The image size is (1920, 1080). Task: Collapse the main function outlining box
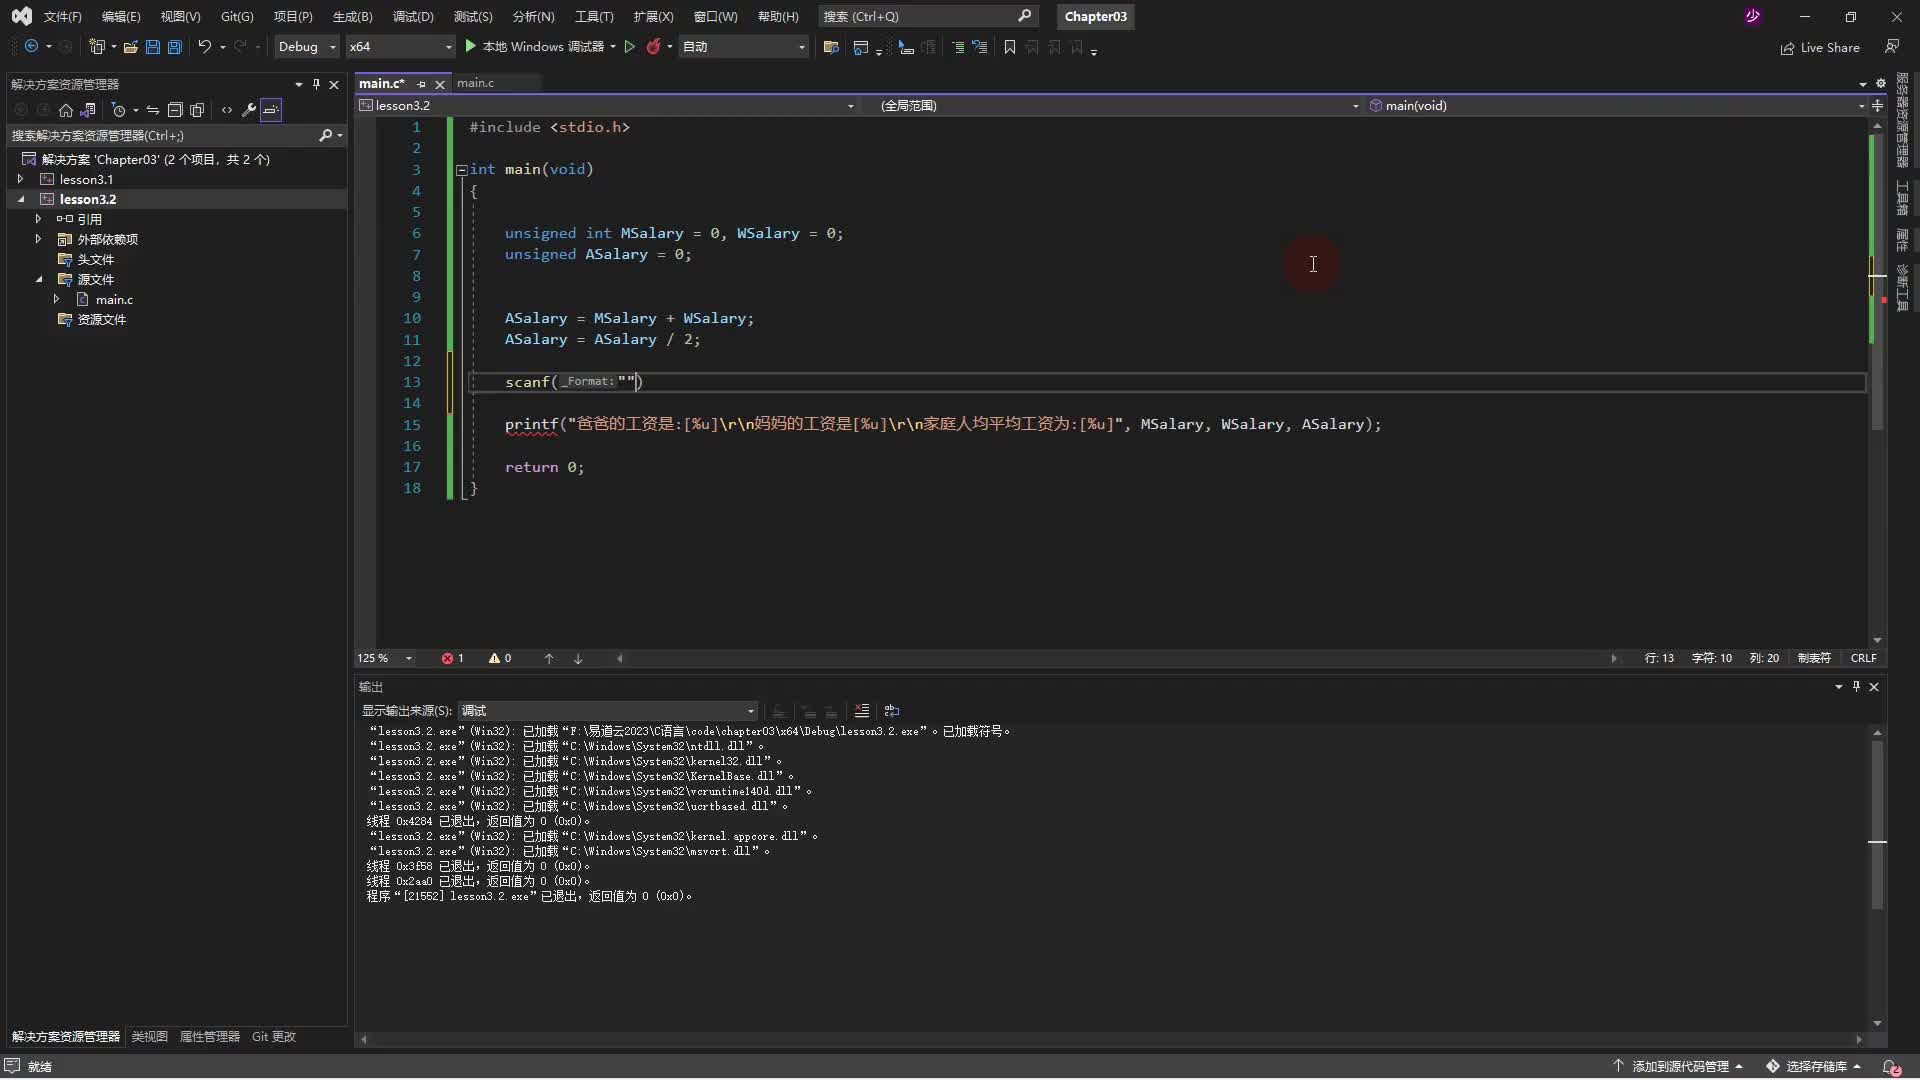coord(461,170)
